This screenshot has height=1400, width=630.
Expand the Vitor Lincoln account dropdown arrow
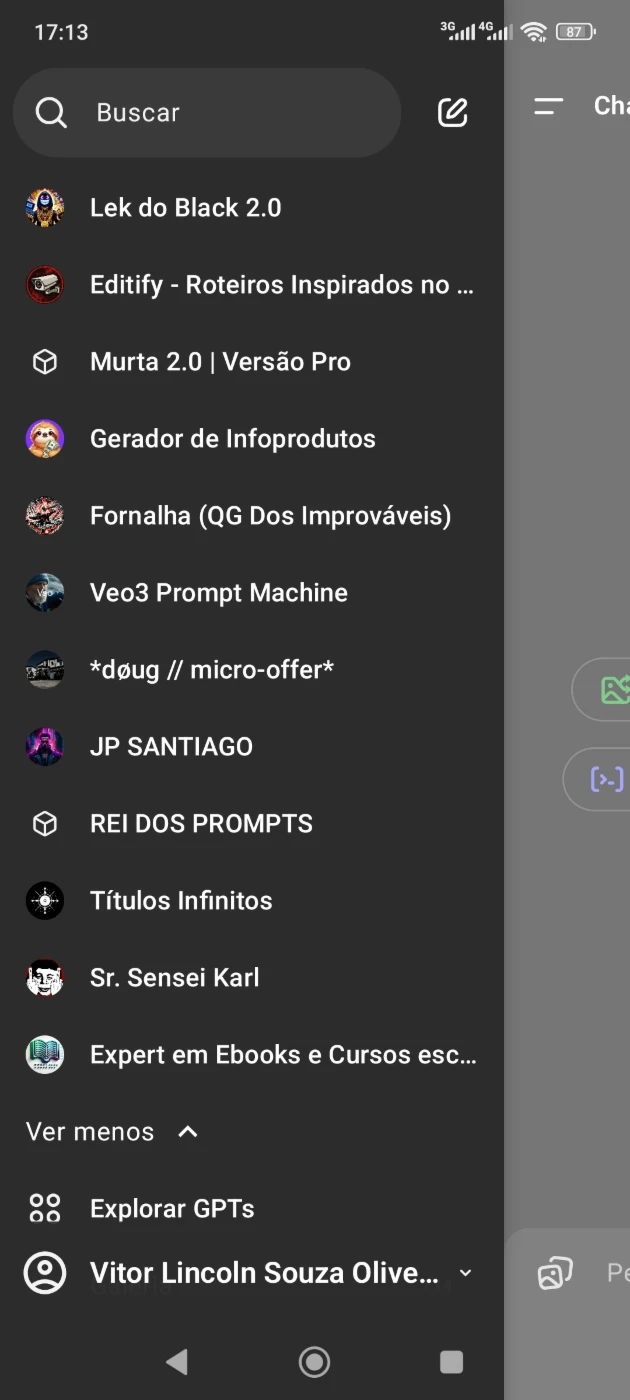point(465,1273)
